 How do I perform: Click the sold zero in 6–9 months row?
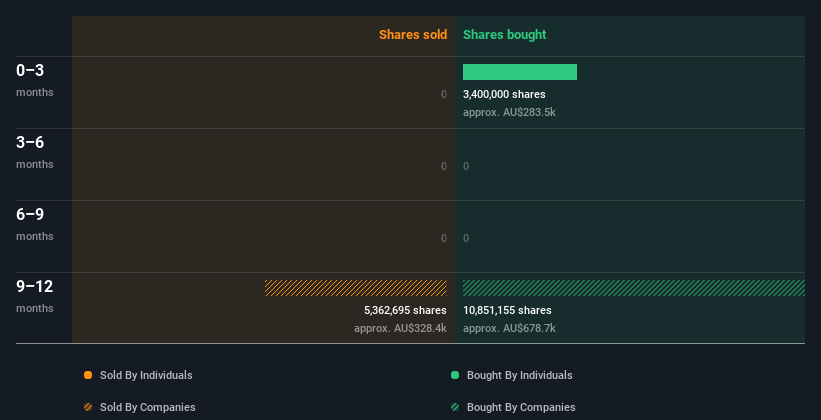444,238
